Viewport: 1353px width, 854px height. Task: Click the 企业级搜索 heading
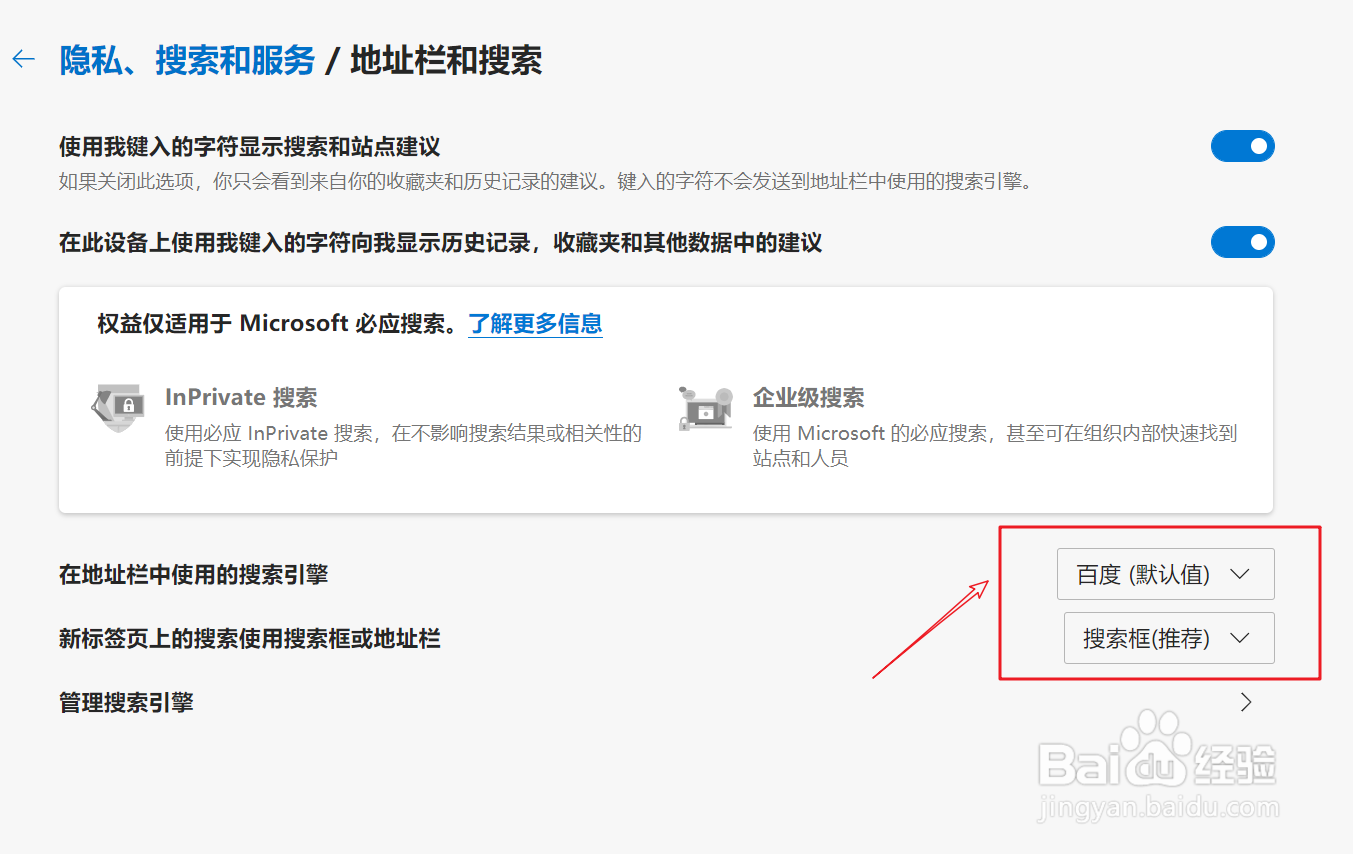[x=808, y=397]
